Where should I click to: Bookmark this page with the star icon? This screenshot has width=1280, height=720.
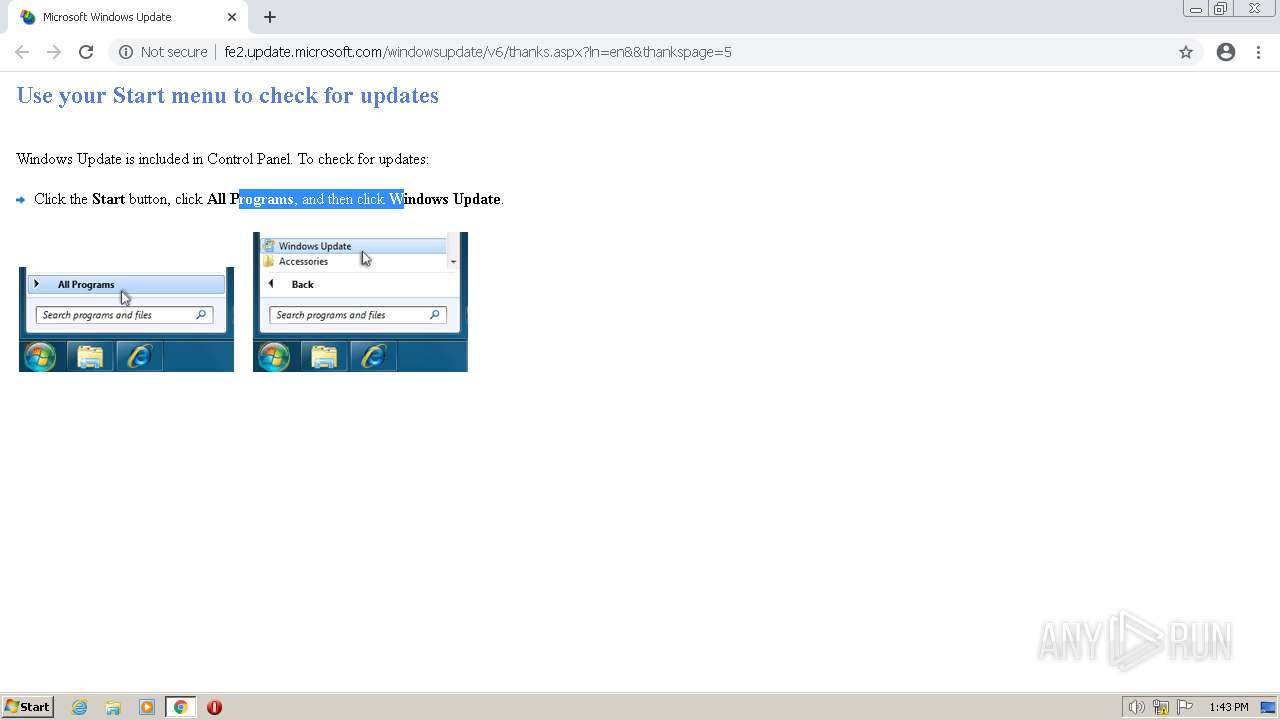pyautogui.click(x=1186, y=52)
